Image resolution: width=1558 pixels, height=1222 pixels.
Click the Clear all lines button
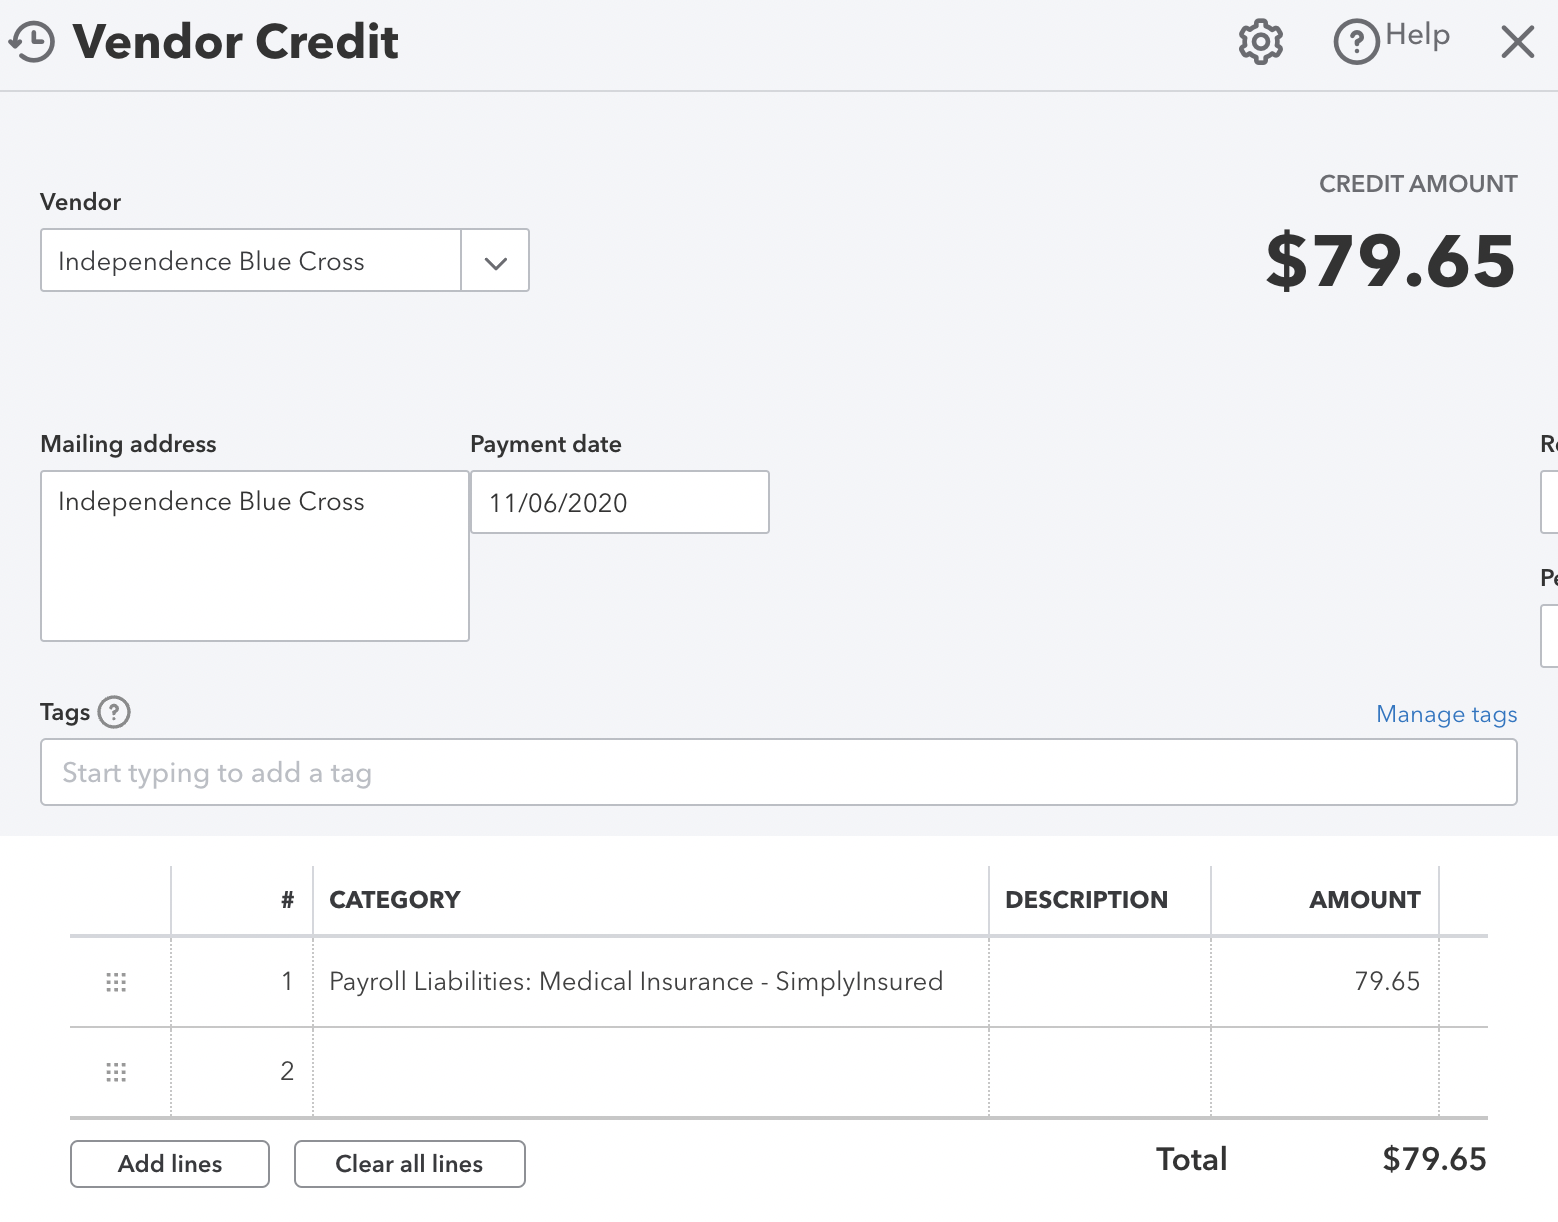click(409, 1164)
